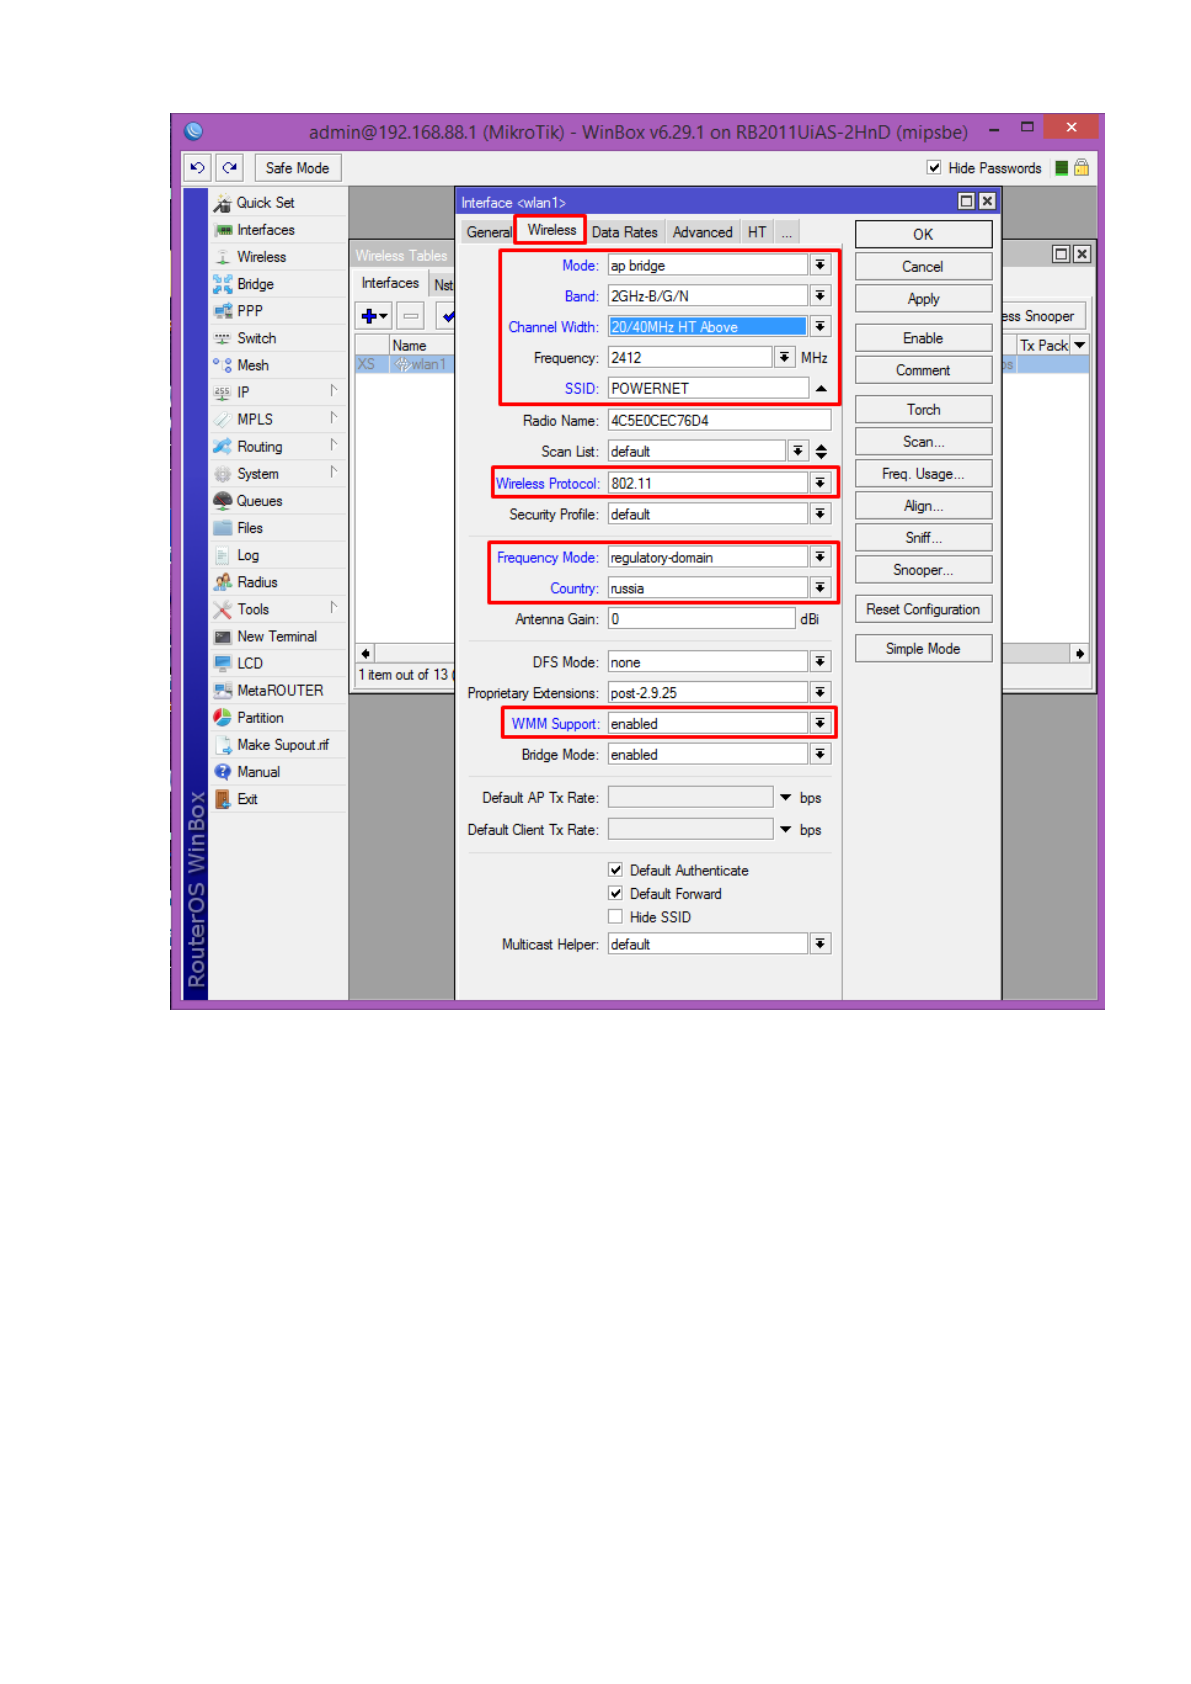Screen dimensions: 1191x1684
Task: Open the WMM Support dropdown
Action: 820,723
